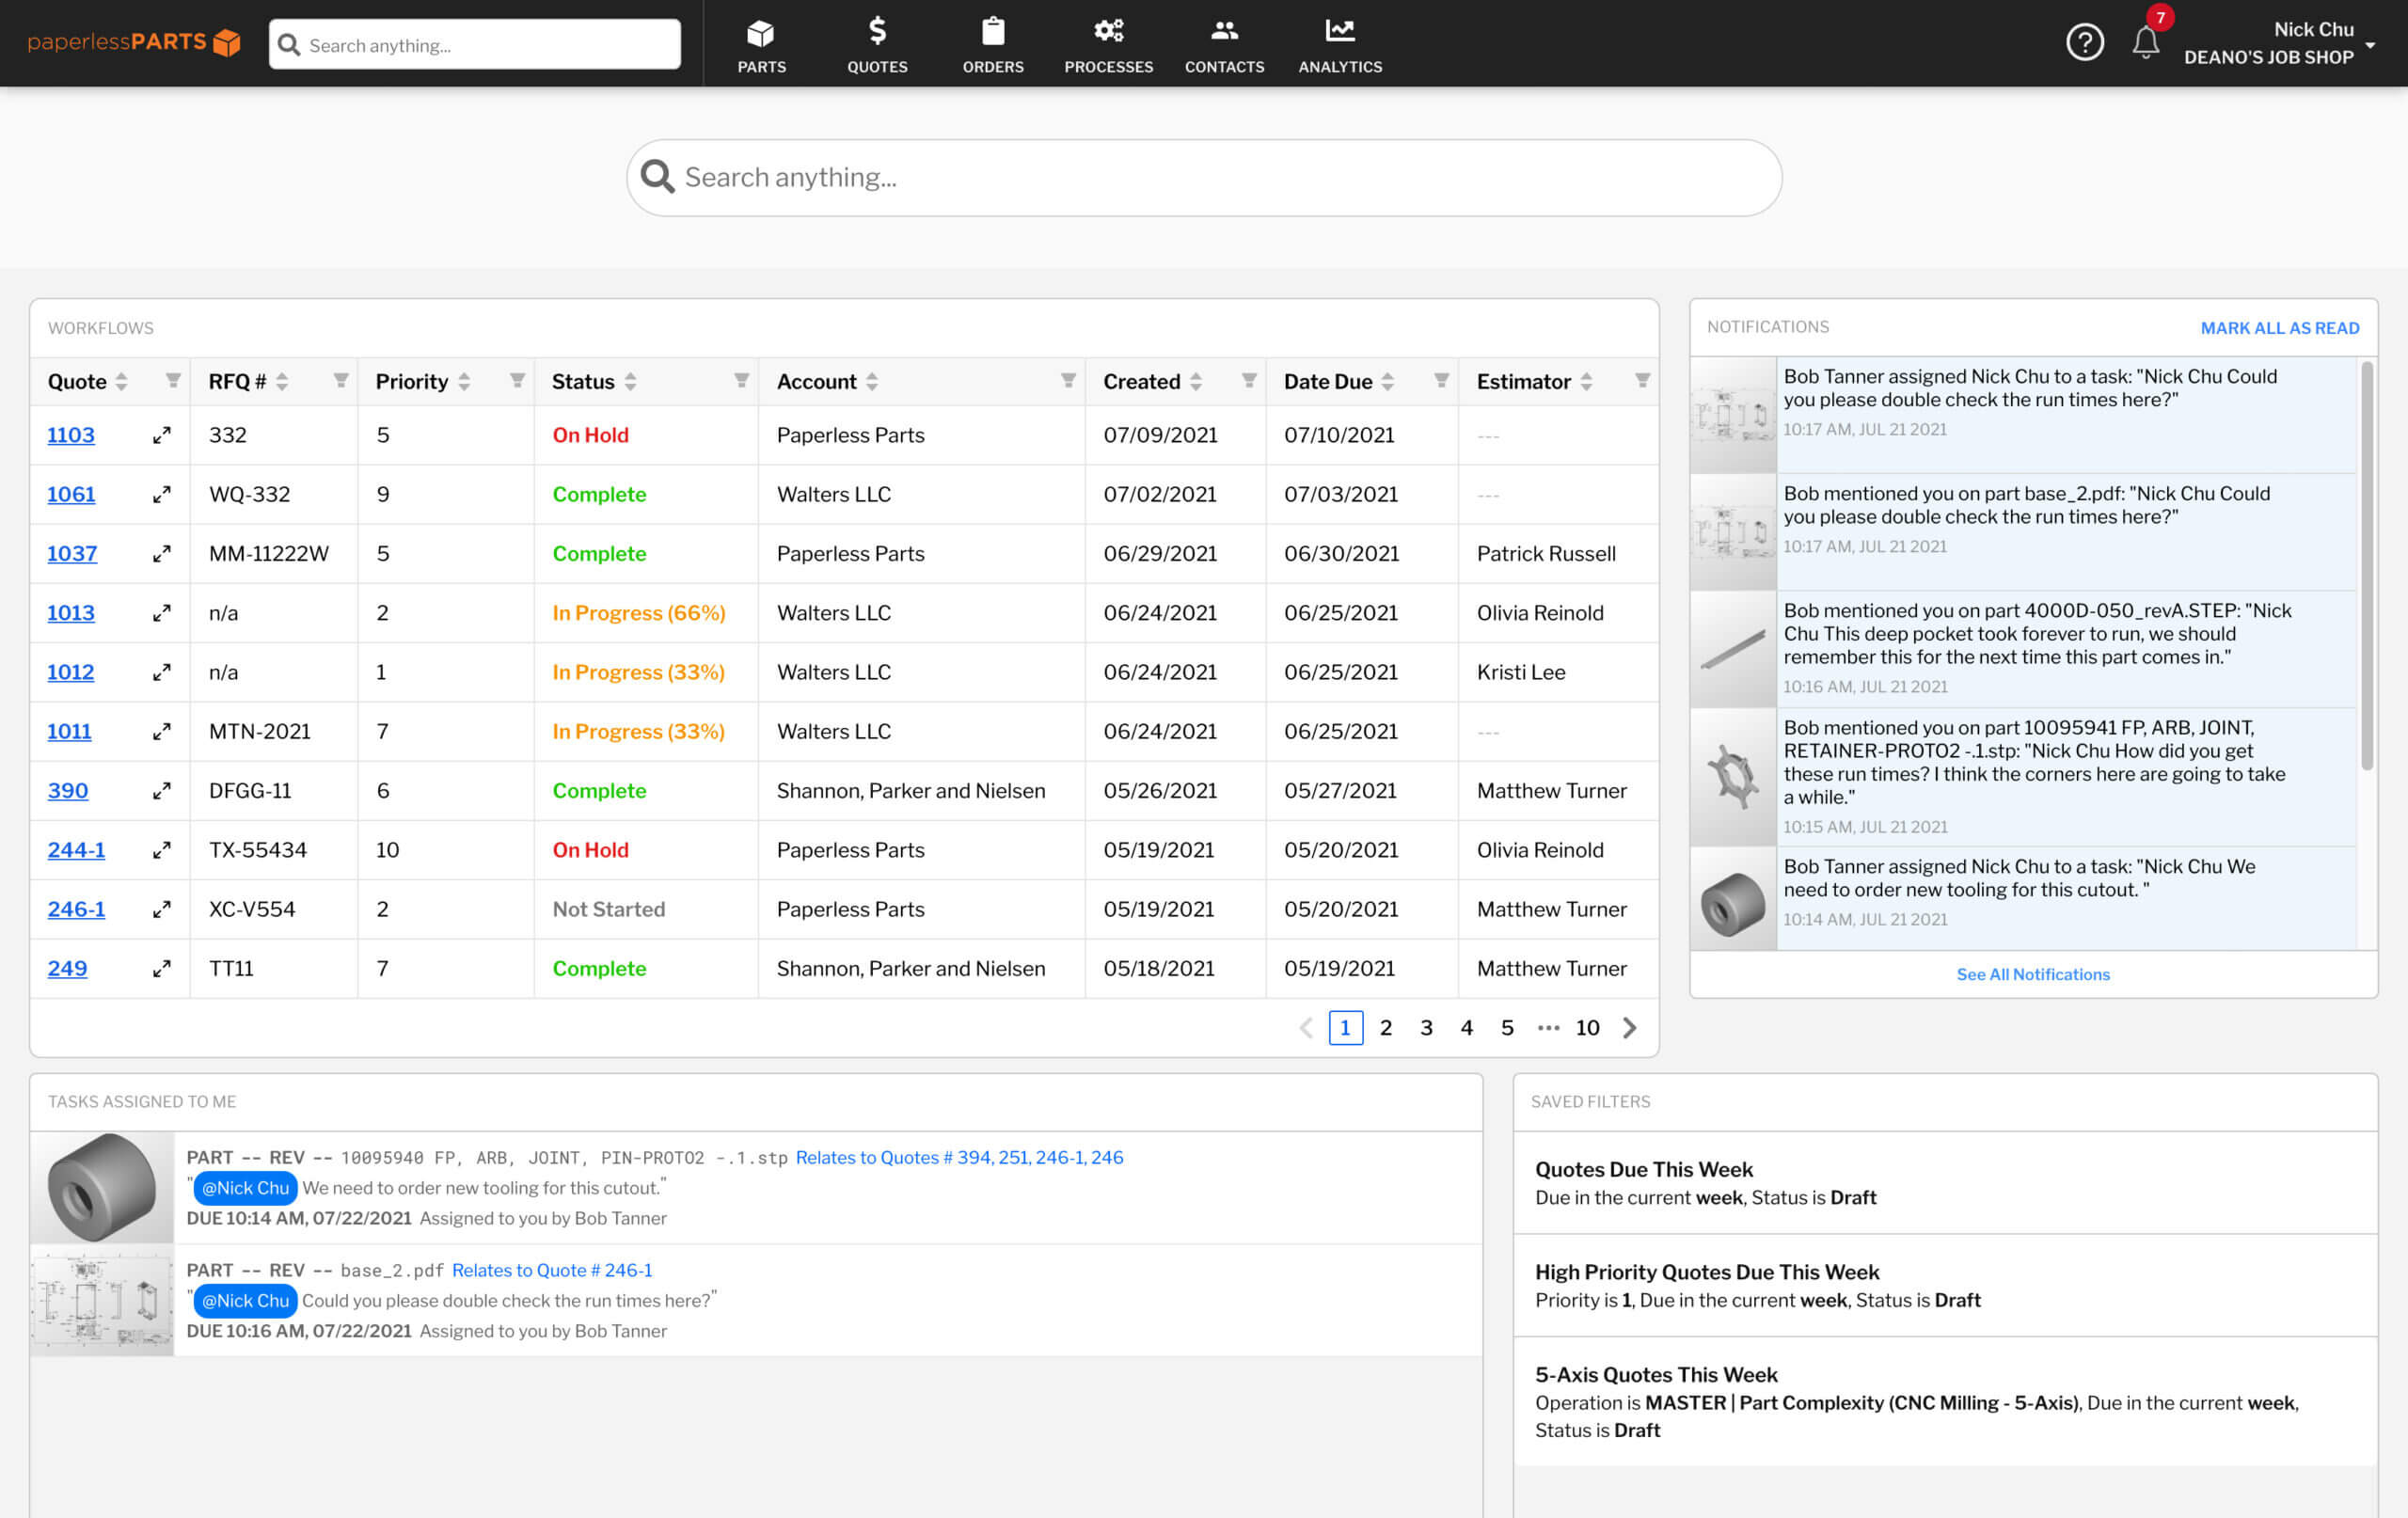Sort workflows by Account
The width and height of the screenshot is (2408, 1518).
click(872, 381)
